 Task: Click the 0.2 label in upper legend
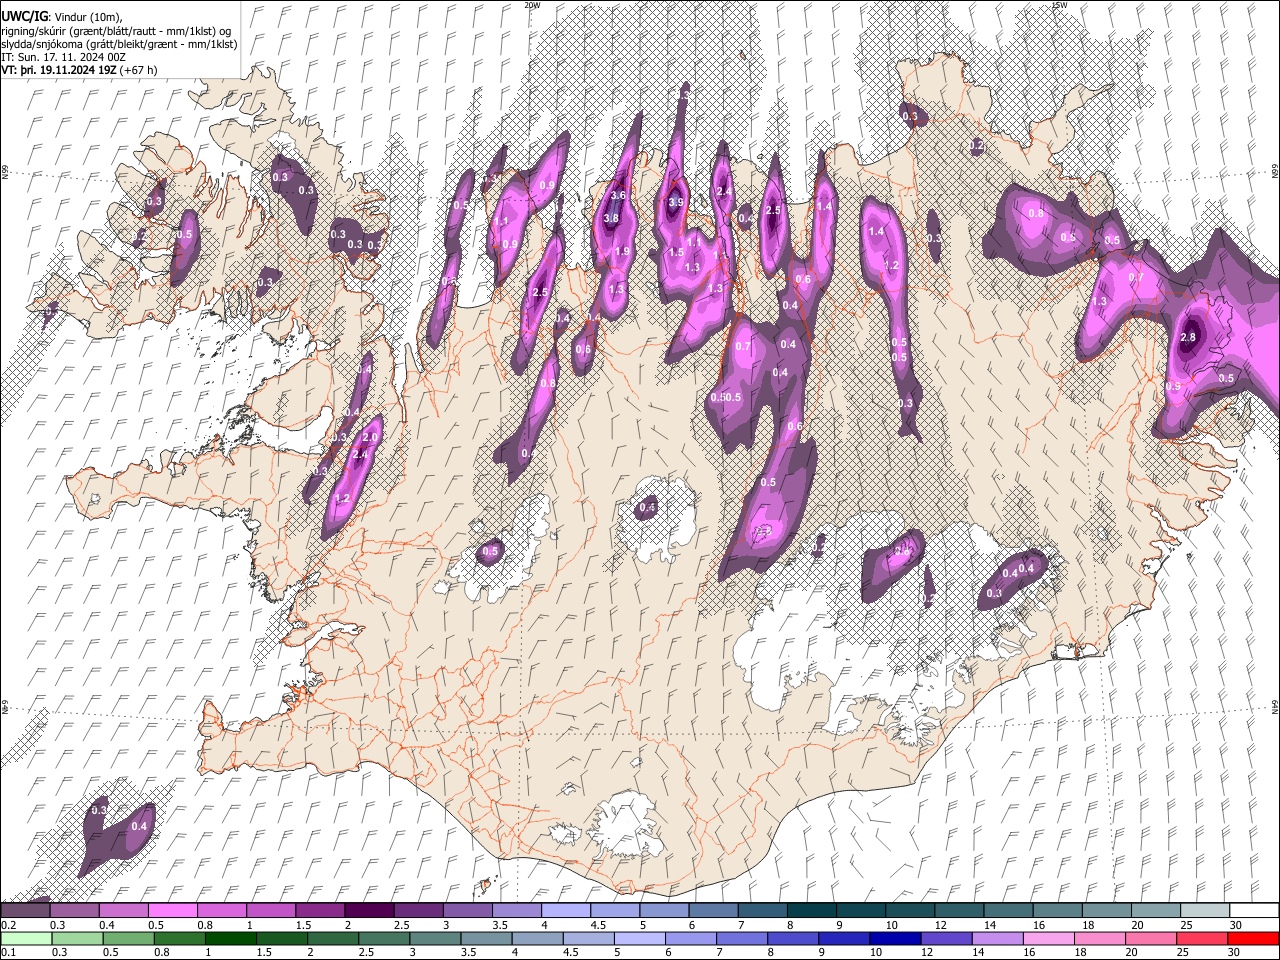(9, 925)
